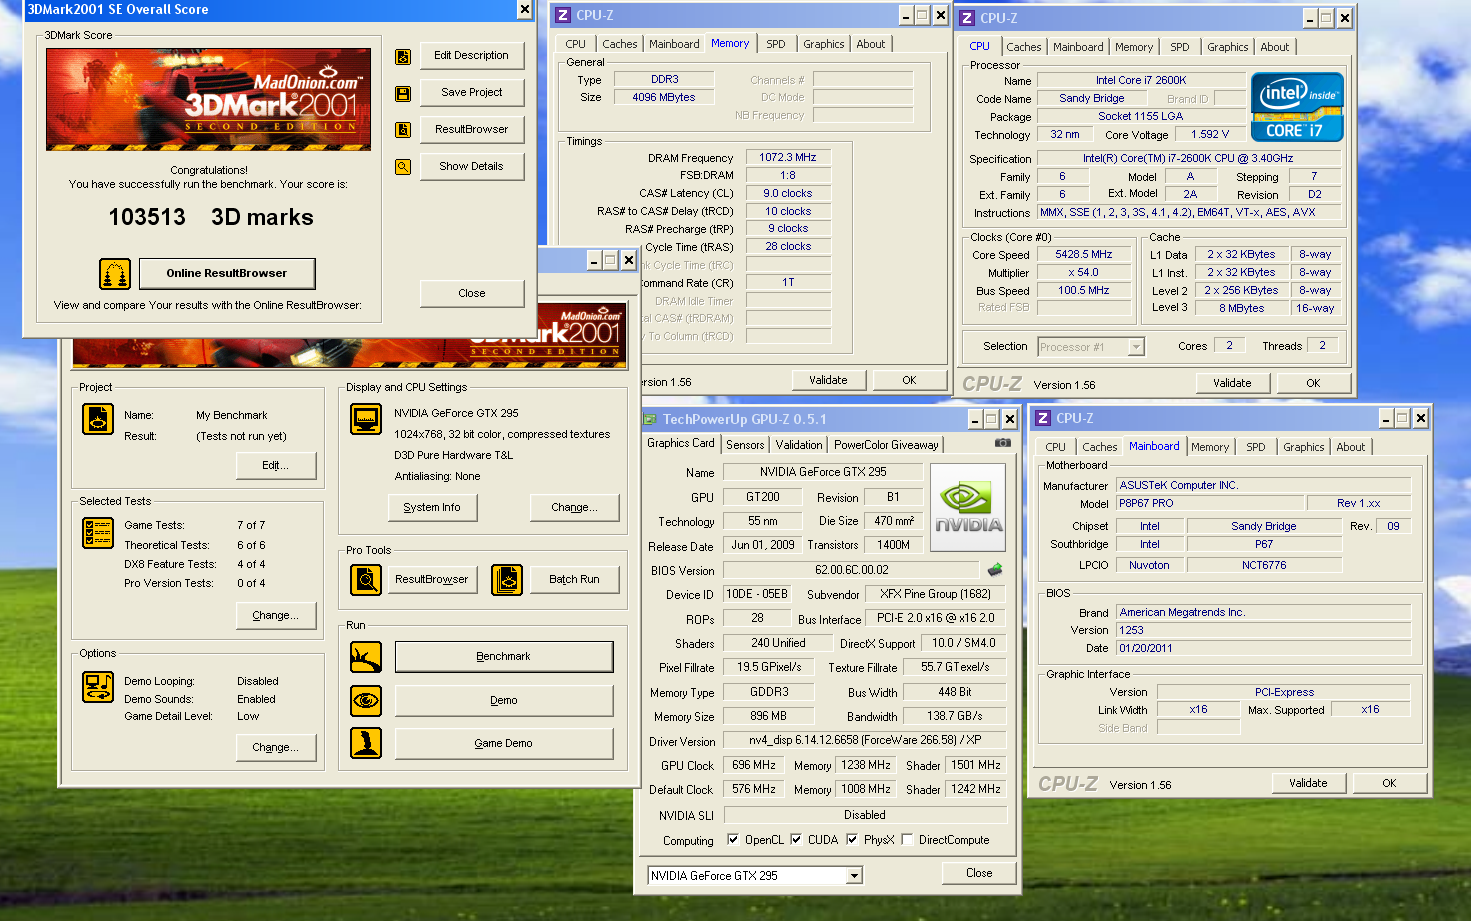Enable the DirectCompute checkbox in GPU-Z

[907, 840]
